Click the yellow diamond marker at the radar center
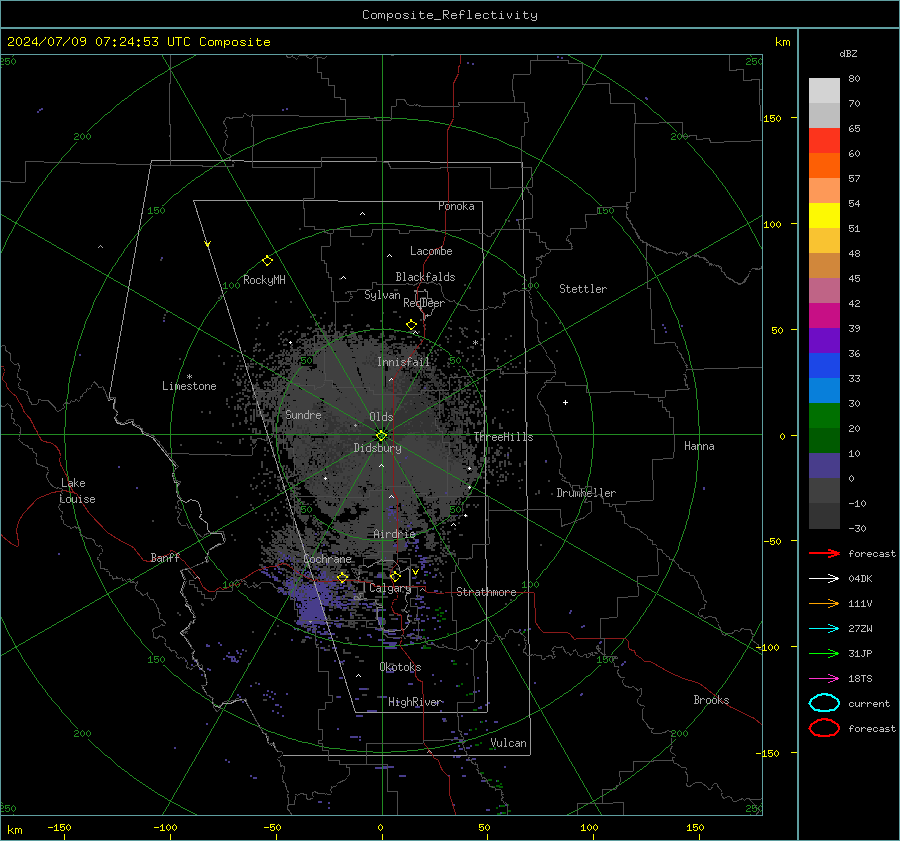 coord(382,436)
